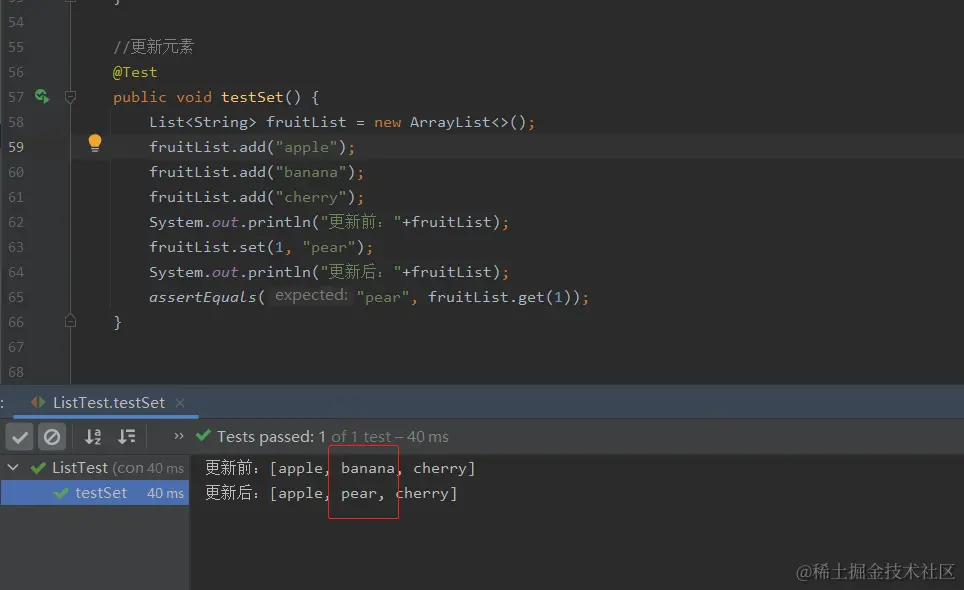This screenshot has height=590, width=964.
Task: Sort test results by duration
Action: click(127, 437)
